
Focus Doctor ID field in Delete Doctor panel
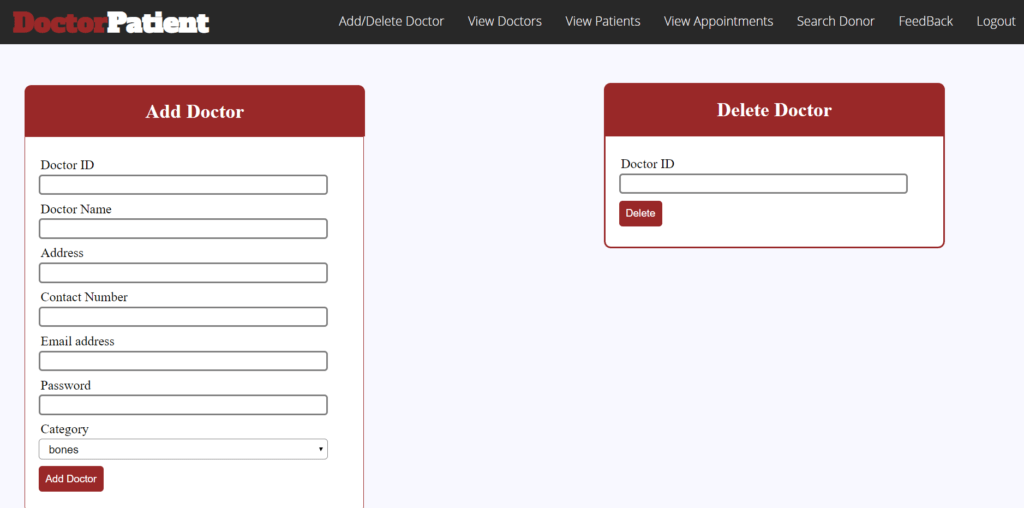tap(763, 183)
